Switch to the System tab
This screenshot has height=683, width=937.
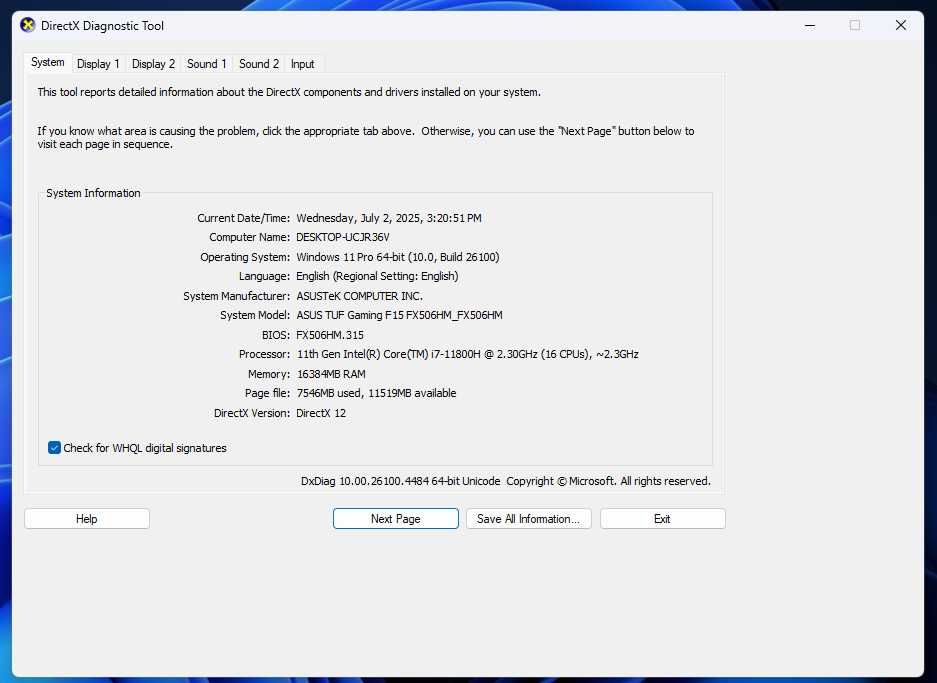click(48, 63)
